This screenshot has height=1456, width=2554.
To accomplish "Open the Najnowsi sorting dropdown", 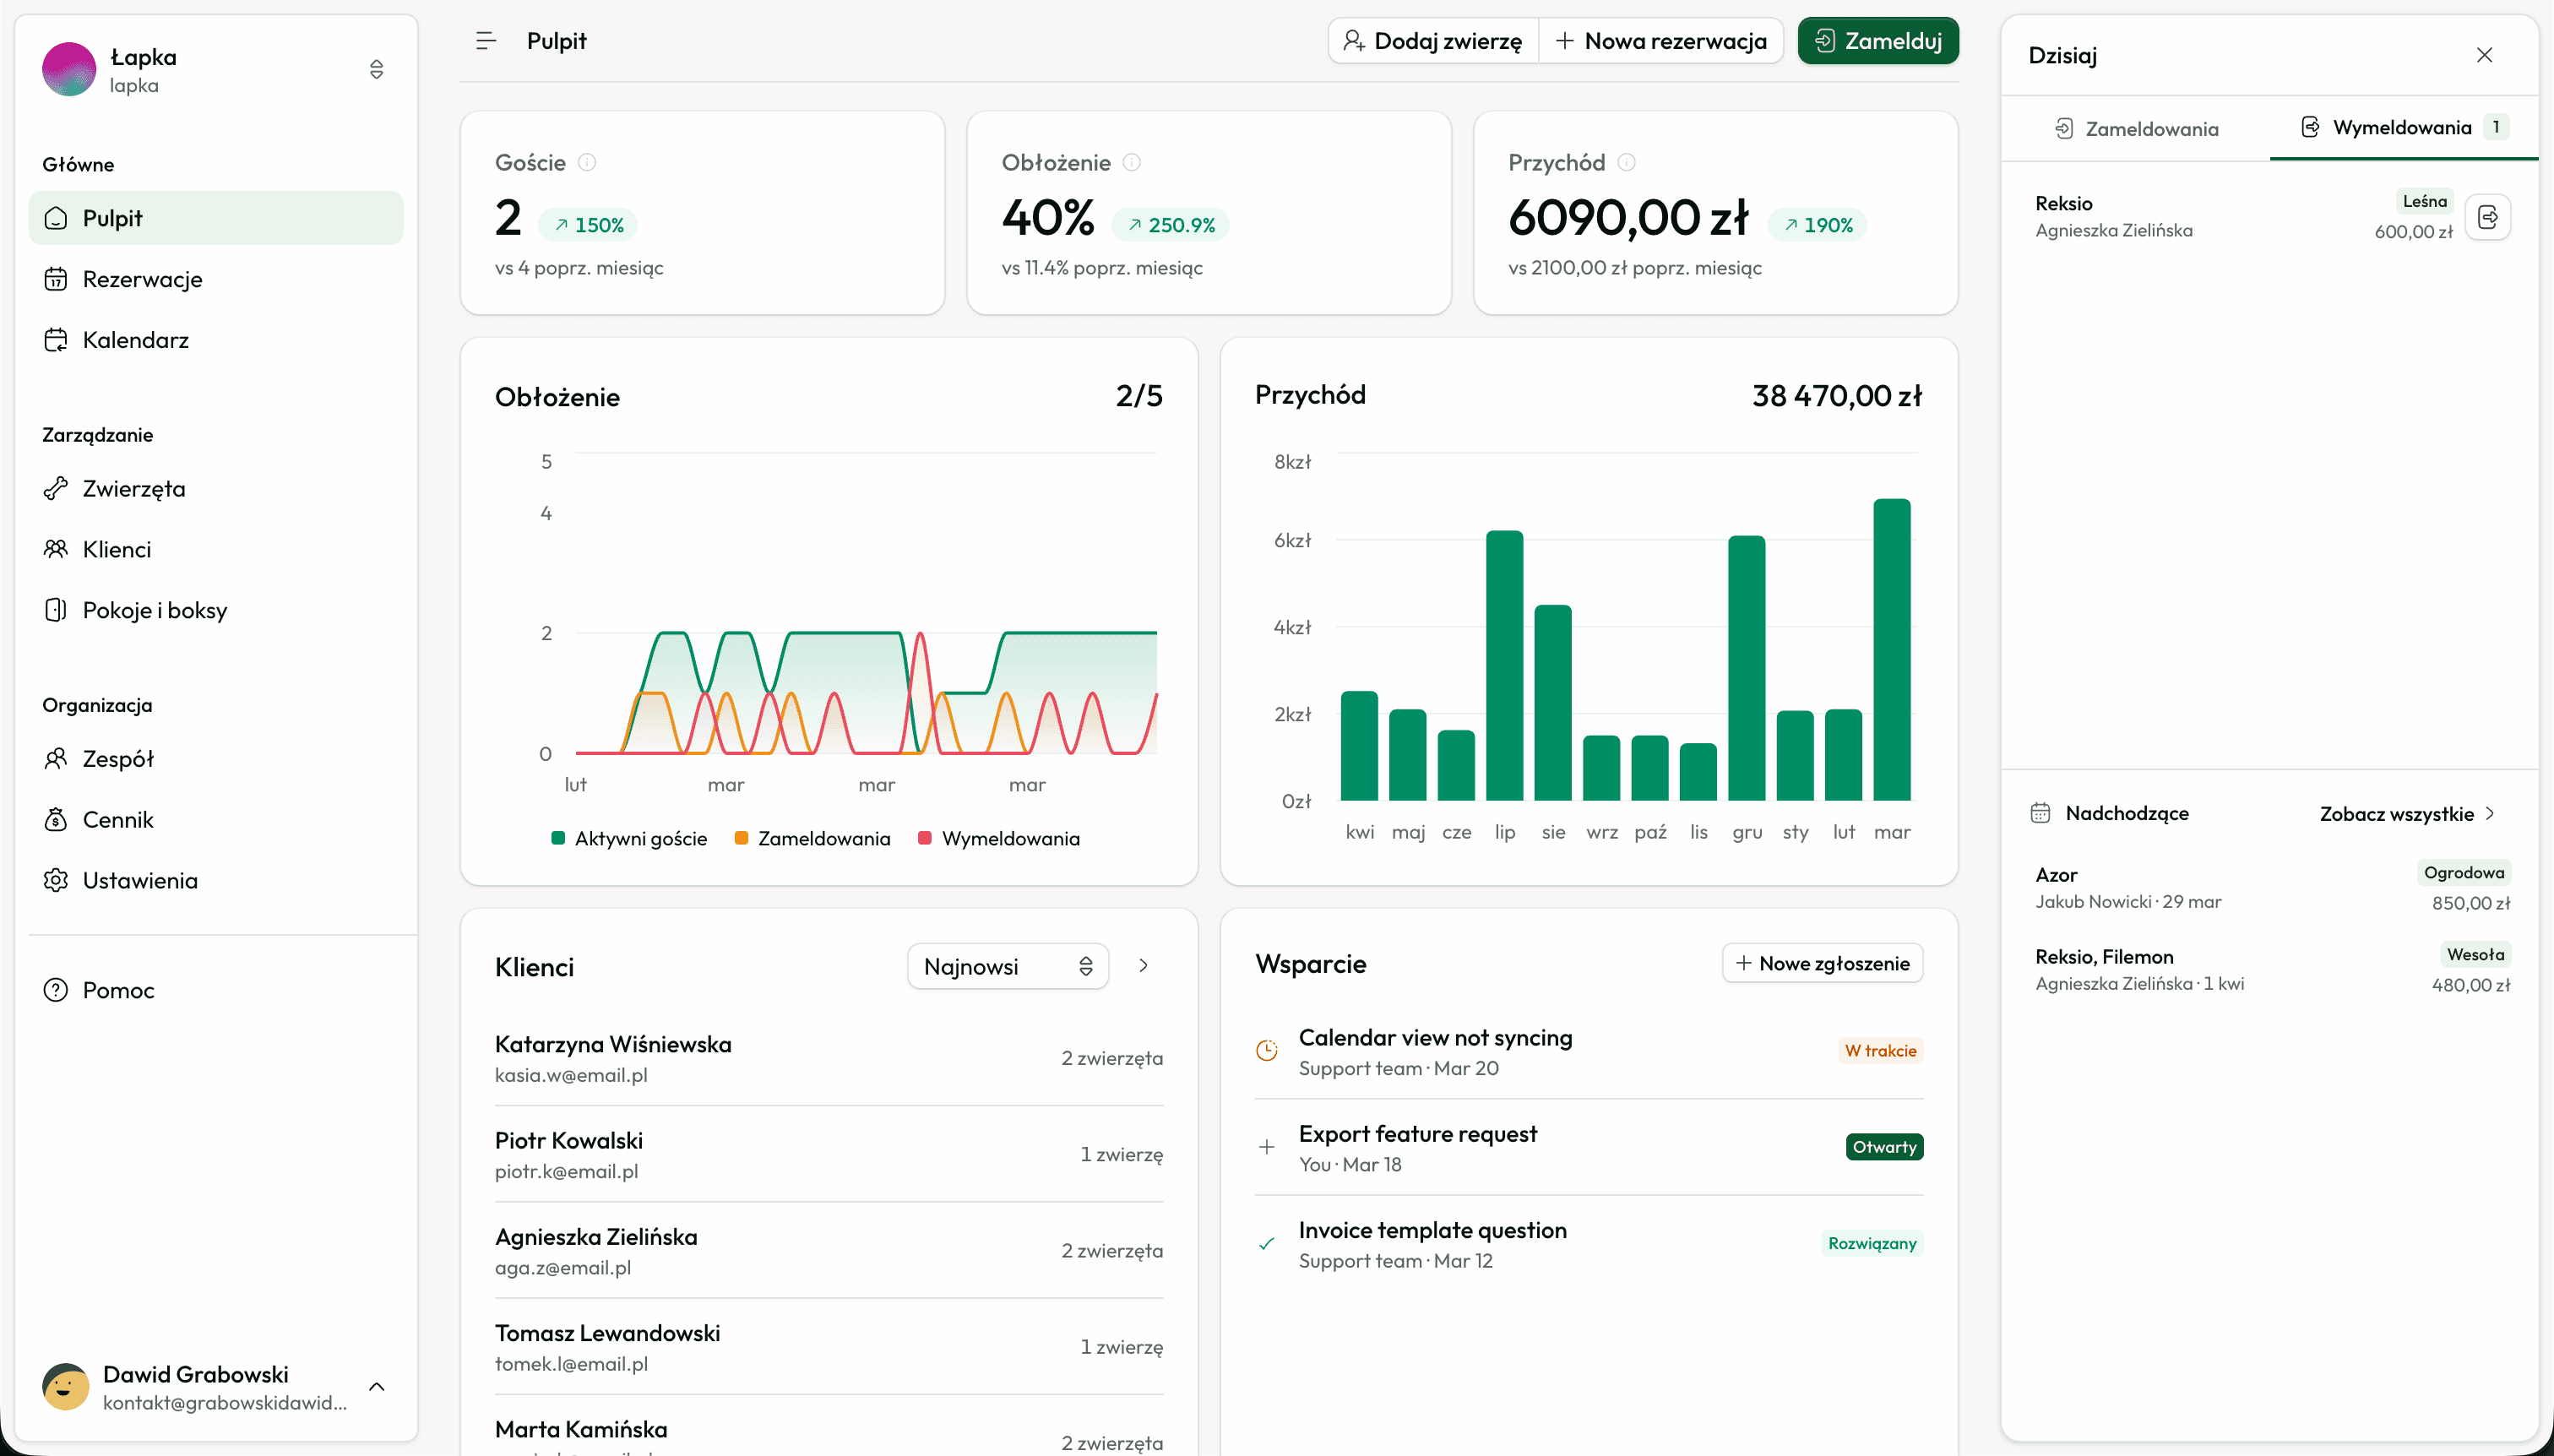I will pyautogui.click(x=1007, y=966).
